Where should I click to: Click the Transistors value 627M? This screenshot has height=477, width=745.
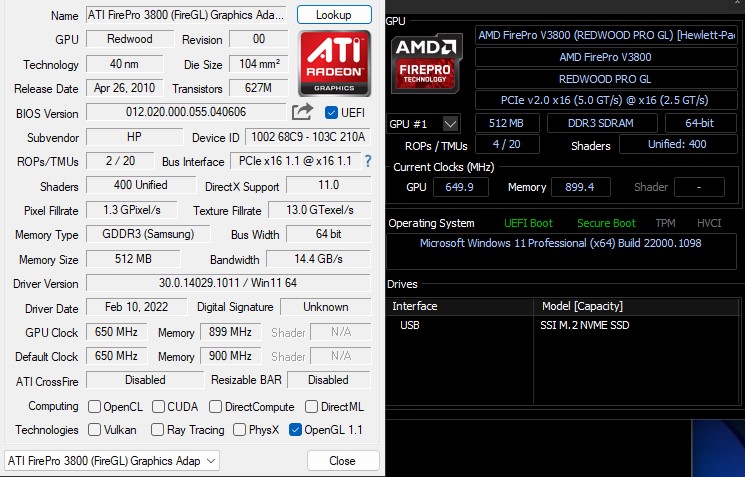click(258, 88)
